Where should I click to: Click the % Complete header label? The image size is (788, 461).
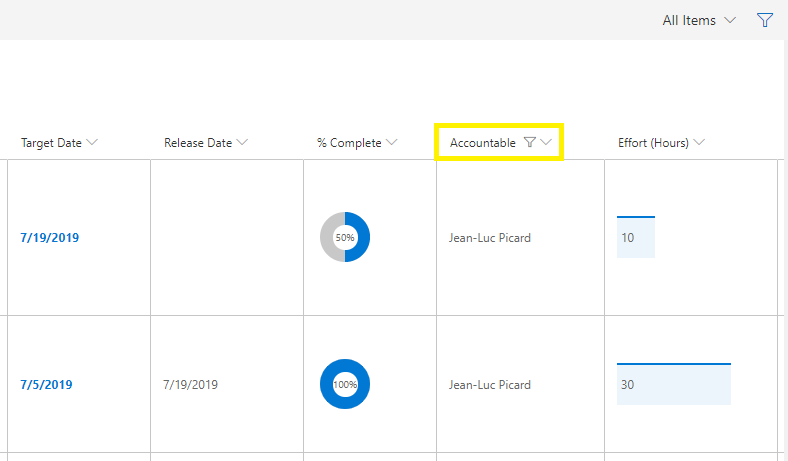(348, 143)
